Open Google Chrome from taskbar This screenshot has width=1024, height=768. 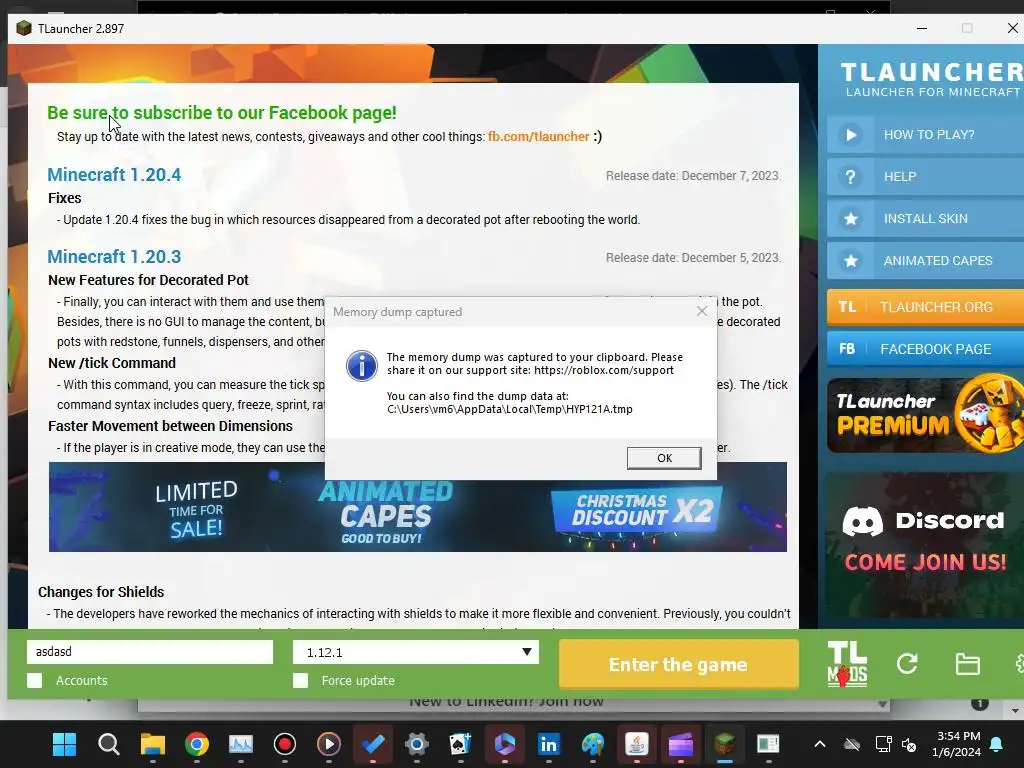pyautogui.click(x=197, y=744)
